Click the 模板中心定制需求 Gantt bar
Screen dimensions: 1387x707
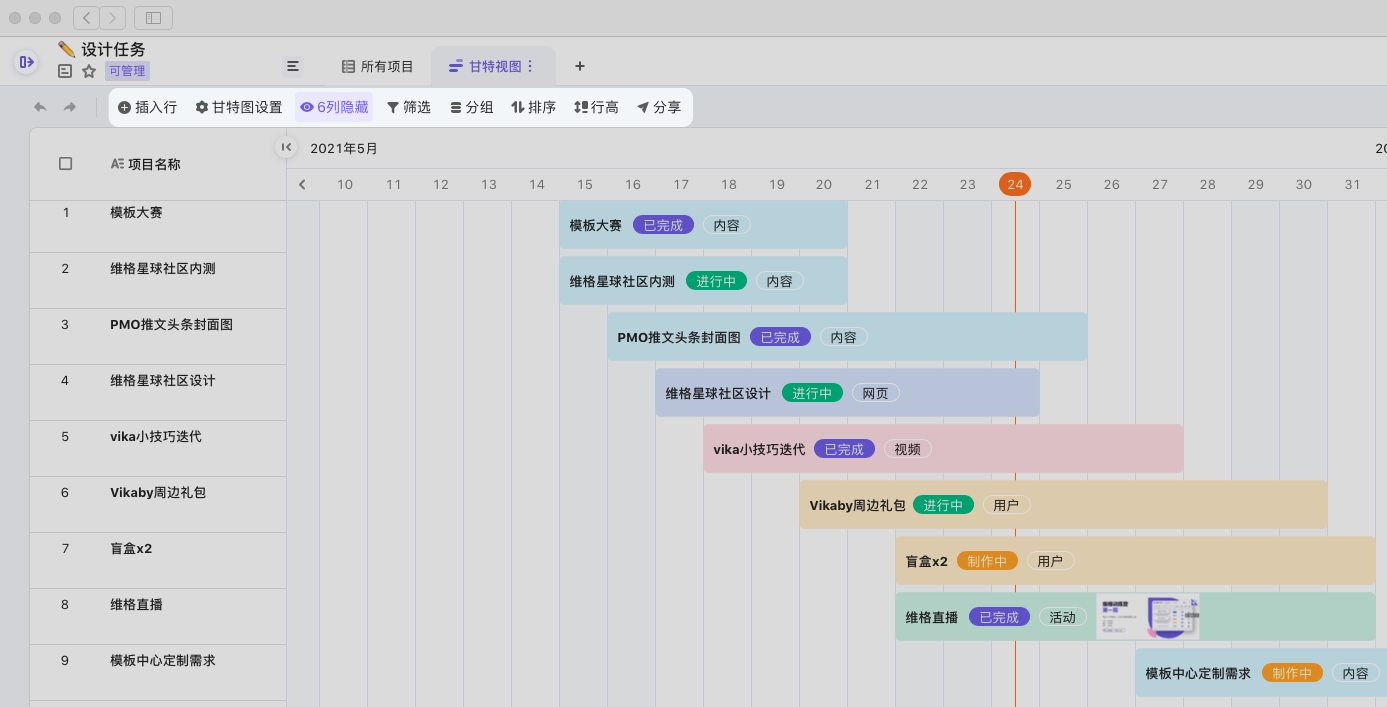coord(1261,673)
